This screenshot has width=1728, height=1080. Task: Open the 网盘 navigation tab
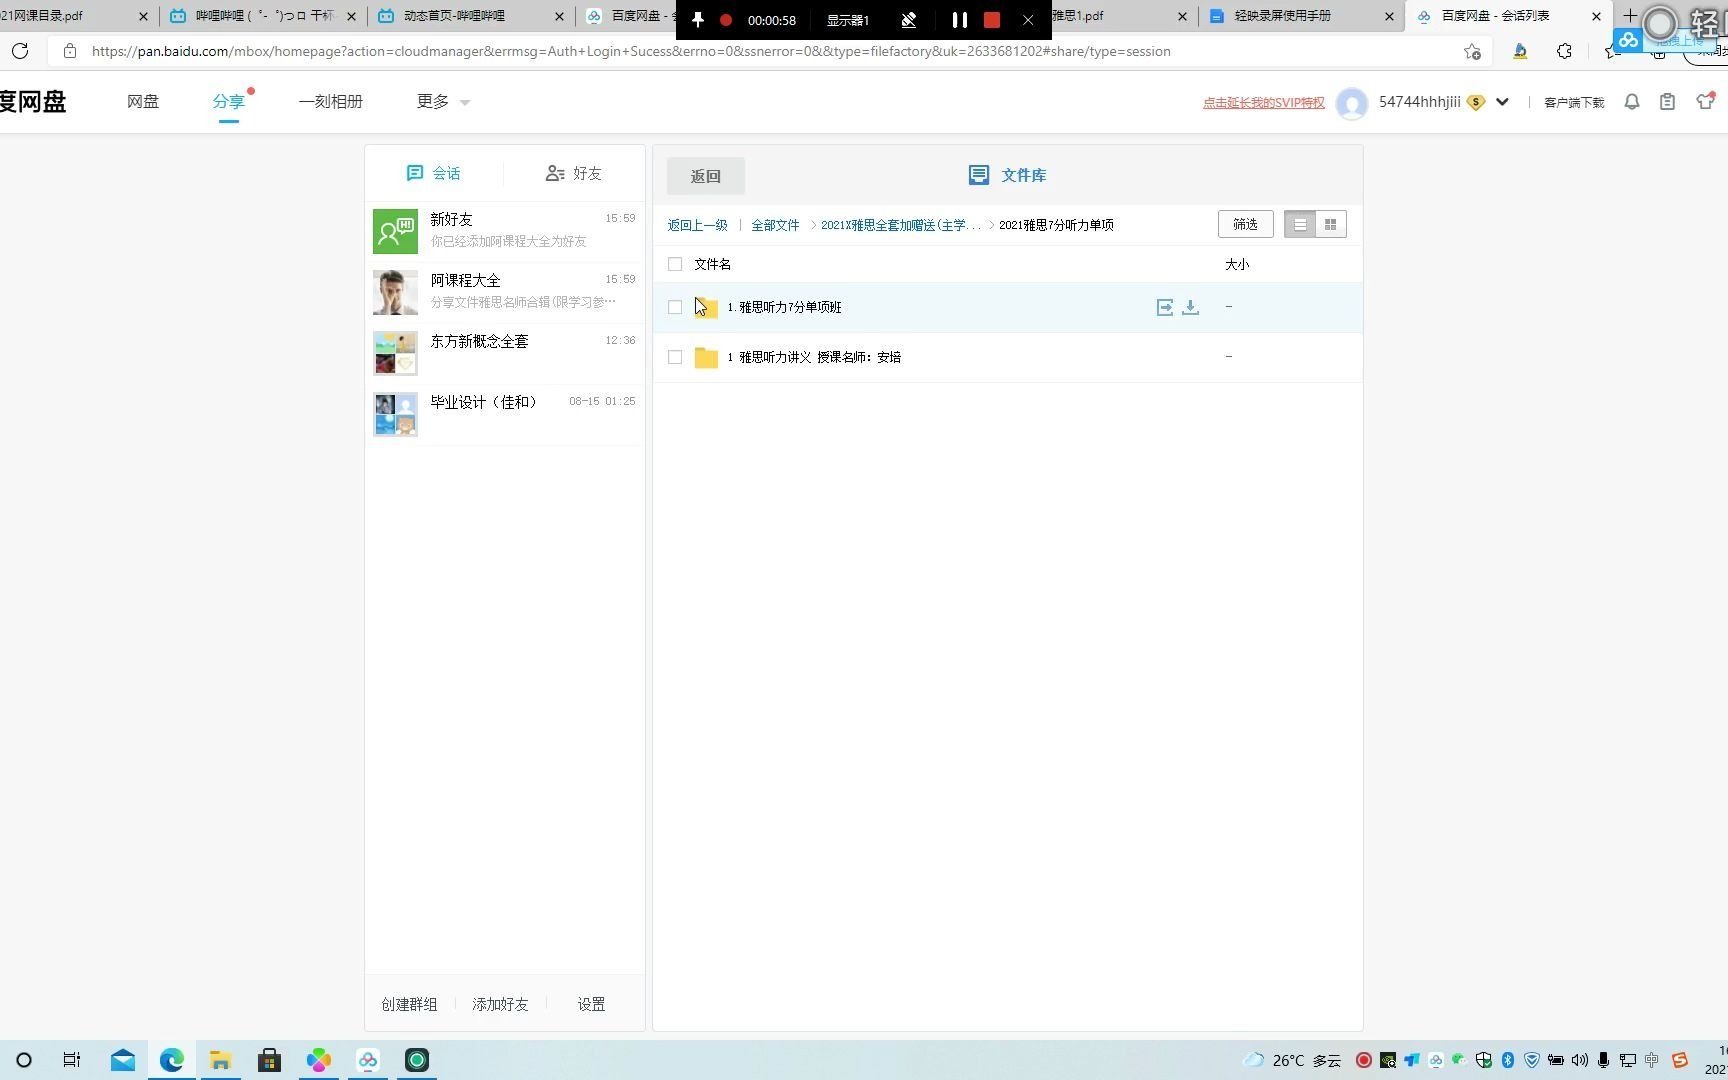point(143,102)
